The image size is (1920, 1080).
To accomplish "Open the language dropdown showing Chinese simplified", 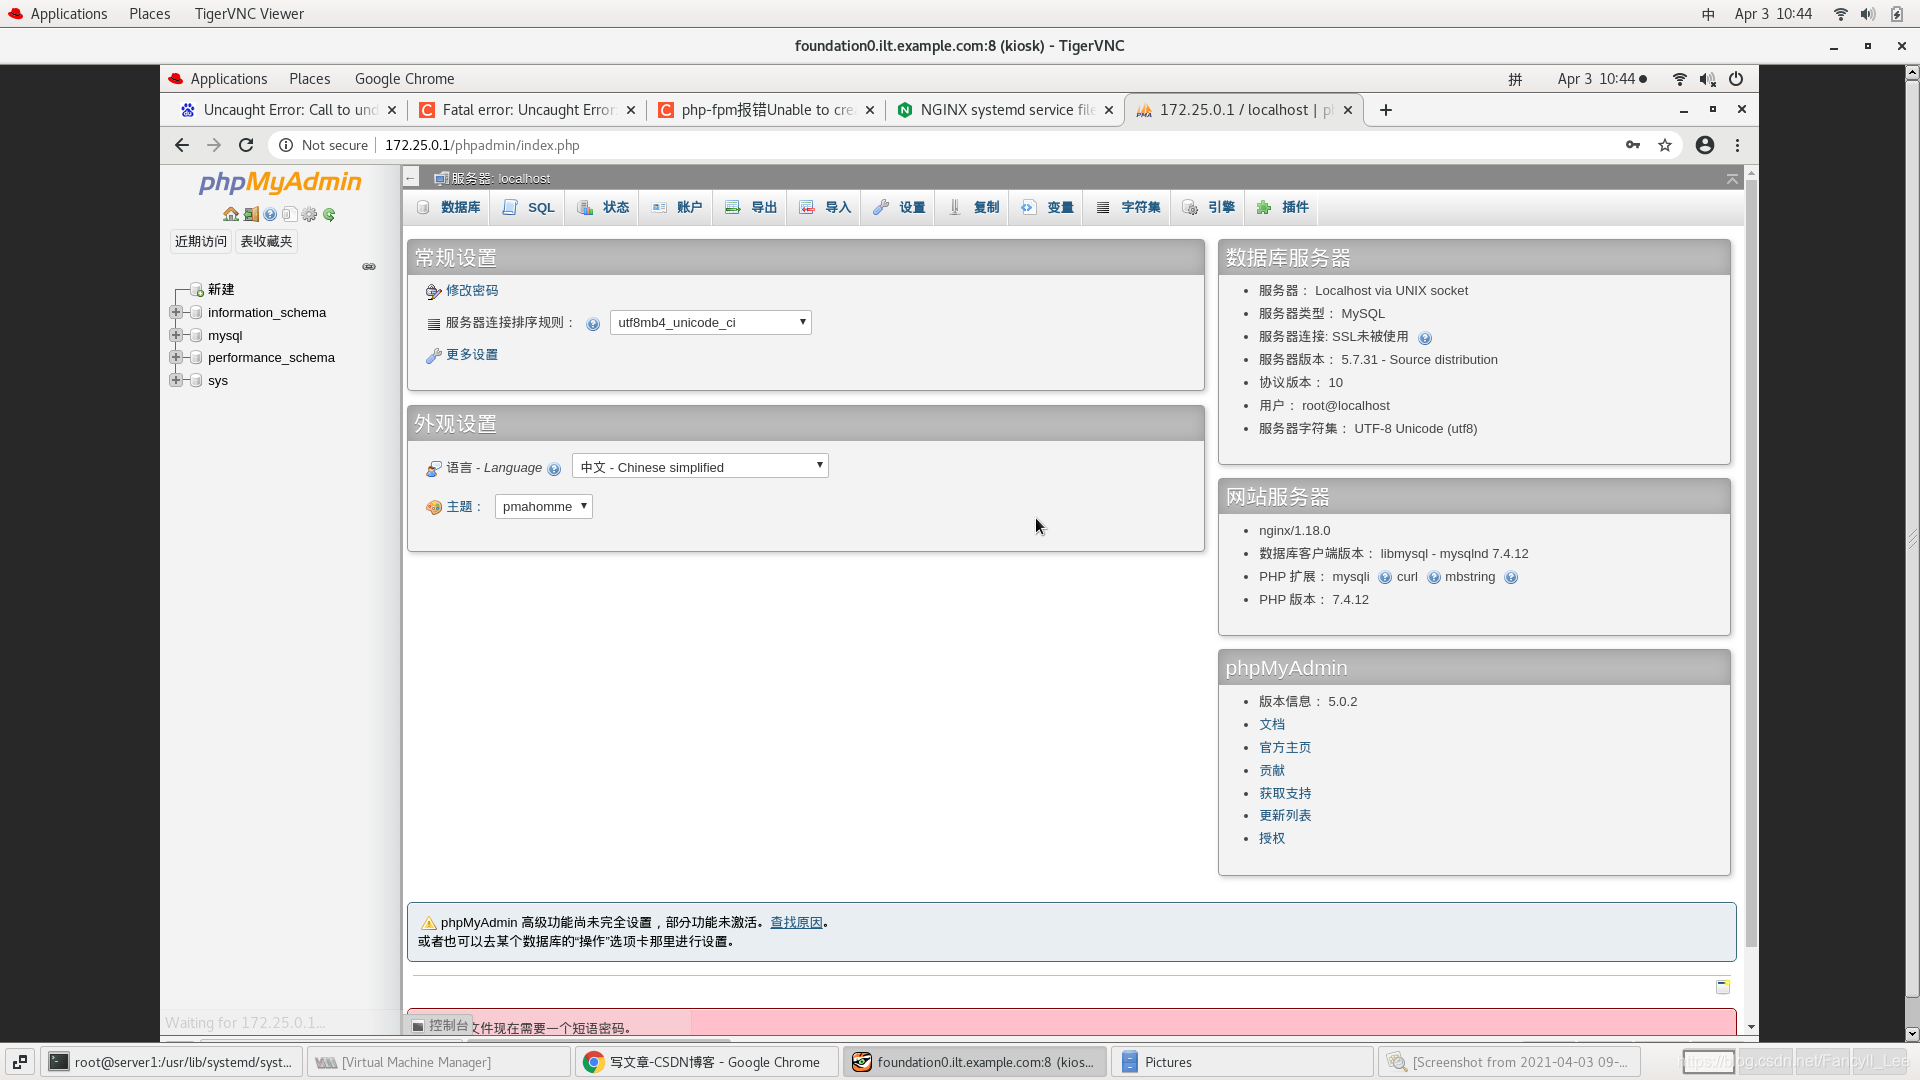I will point(700,466).
